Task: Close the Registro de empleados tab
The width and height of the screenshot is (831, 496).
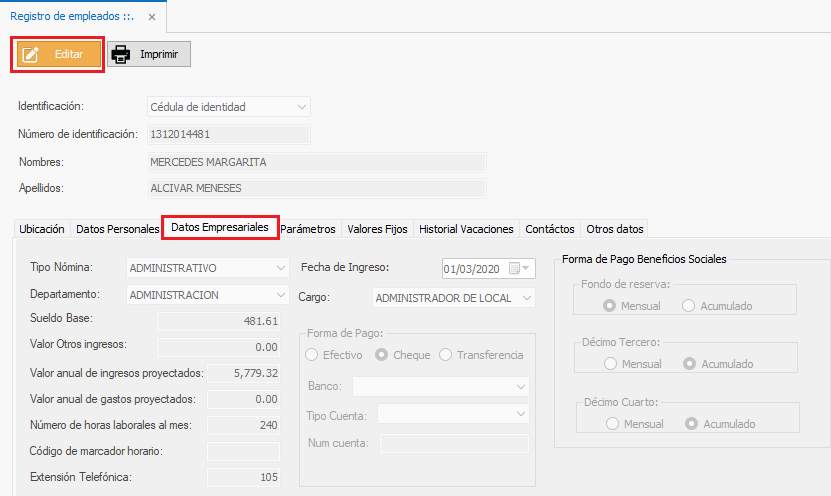Action: click(151, 17)
